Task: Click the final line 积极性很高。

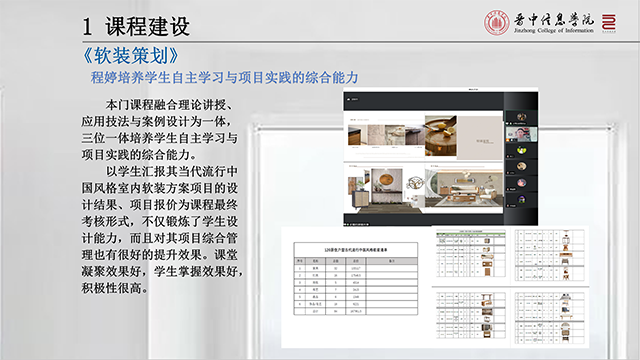Action: [114, 288]
